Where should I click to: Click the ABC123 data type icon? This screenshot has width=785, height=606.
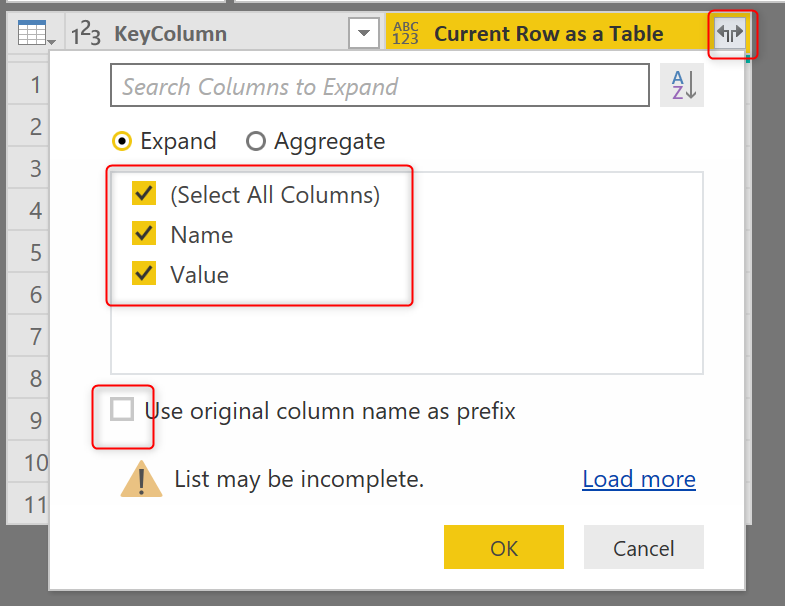pos(407,34)
